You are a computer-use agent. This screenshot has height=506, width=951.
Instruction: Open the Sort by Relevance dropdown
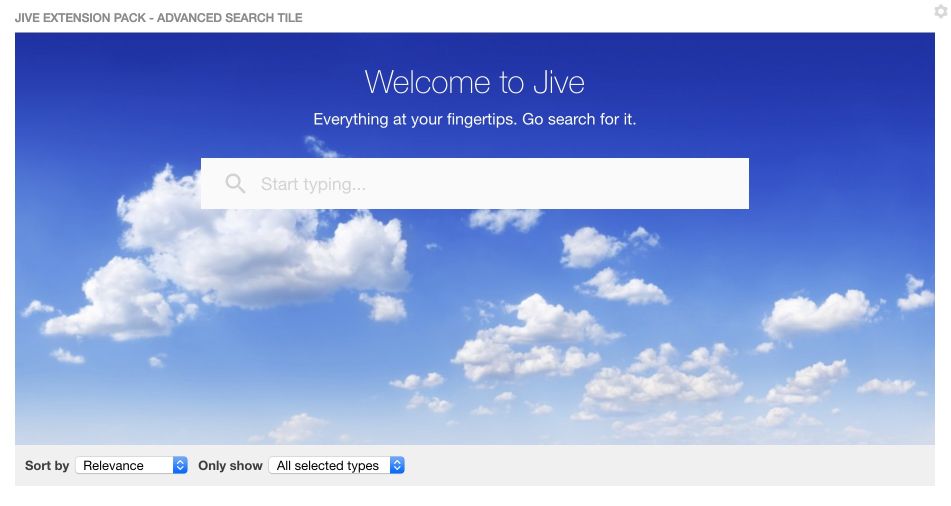(x=132, y=465)
